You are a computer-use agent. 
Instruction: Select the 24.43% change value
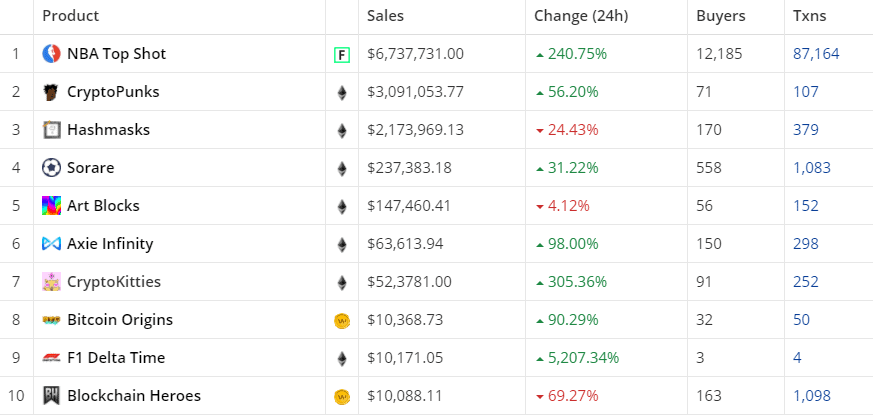click(573, 130)
